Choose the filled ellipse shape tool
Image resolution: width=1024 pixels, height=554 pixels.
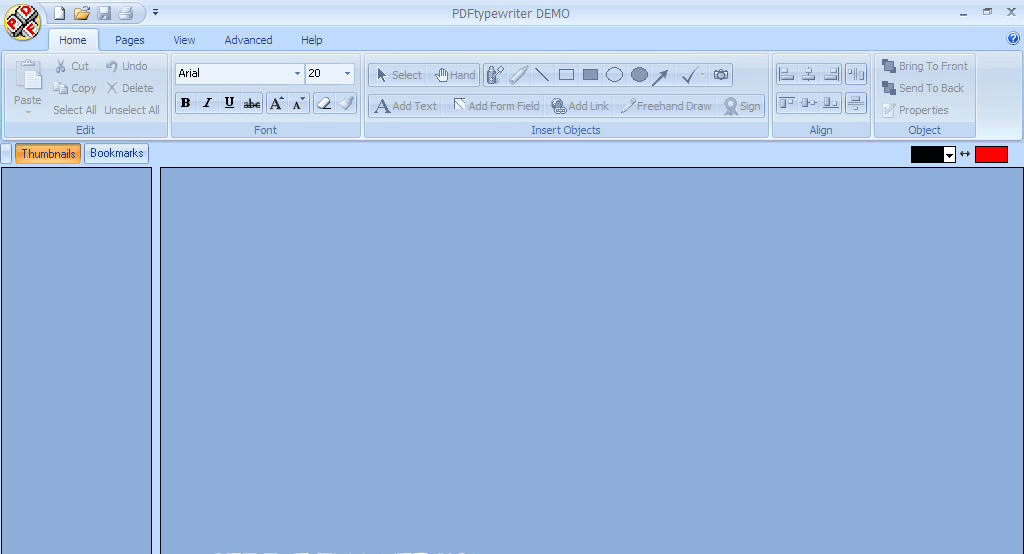tap(639, 75)
